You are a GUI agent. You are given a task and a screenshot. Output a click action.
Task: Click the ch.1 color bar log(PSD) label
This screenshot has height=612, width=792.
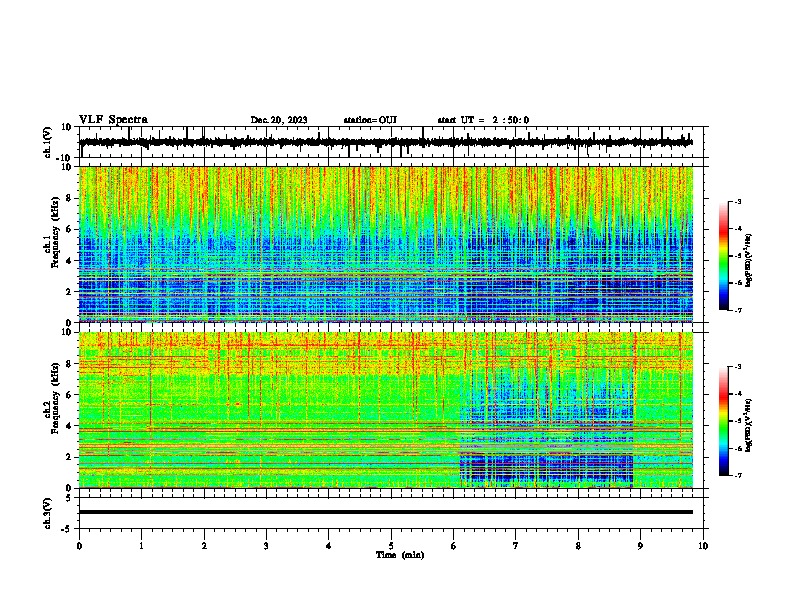(748, 260)
